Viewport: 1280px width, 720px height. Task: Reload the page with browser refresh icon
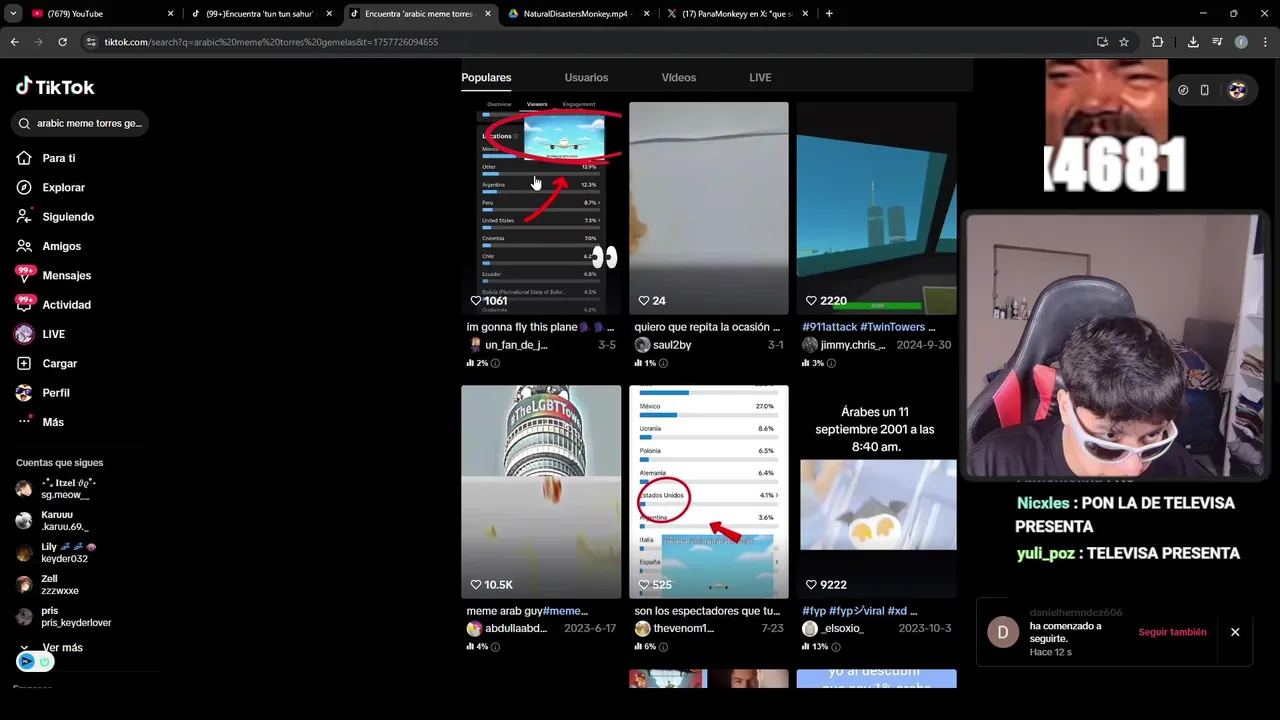click(62, 42)
